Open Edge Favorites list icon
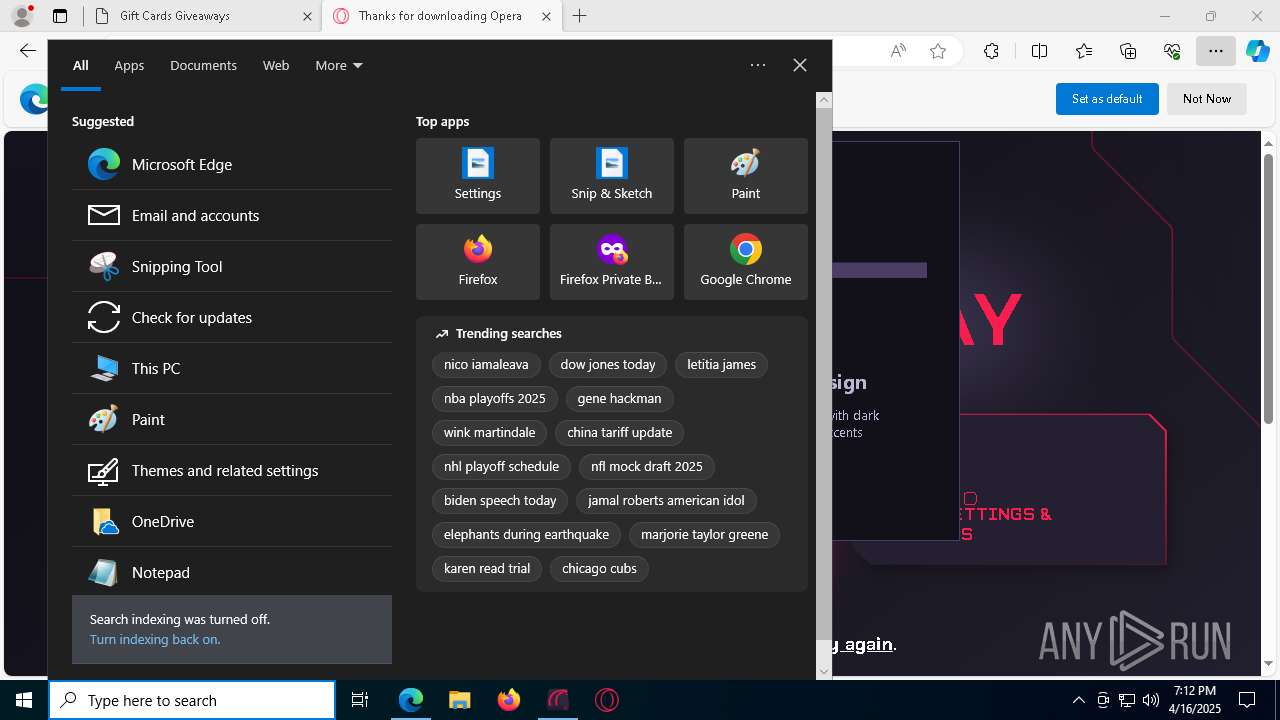This screenshot has width=1280, height=720. click(x=1084, y=51)
